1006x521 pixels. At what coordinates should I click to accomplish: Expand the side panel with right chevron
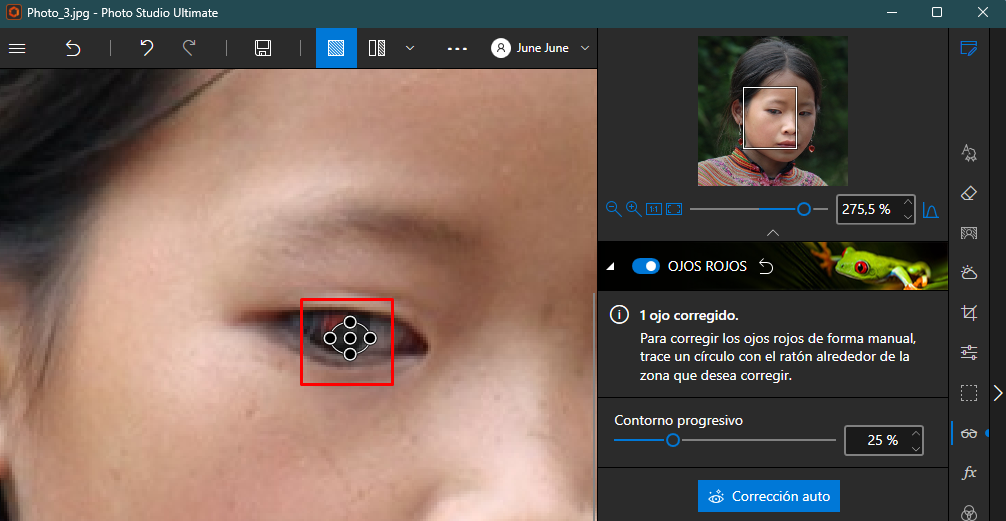(998, 393)
